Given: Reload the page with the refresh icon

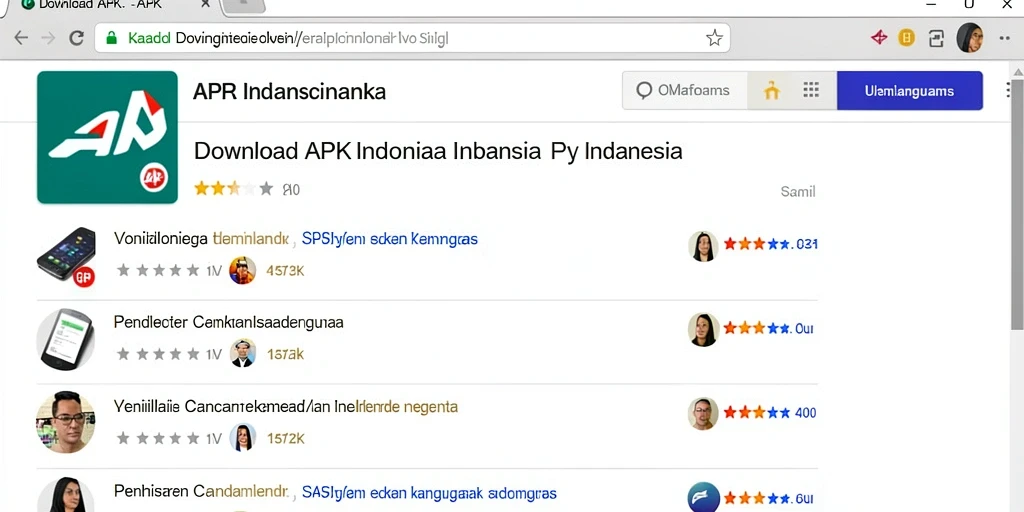Looking at the screenshot, I should click(x=77, y=38).
